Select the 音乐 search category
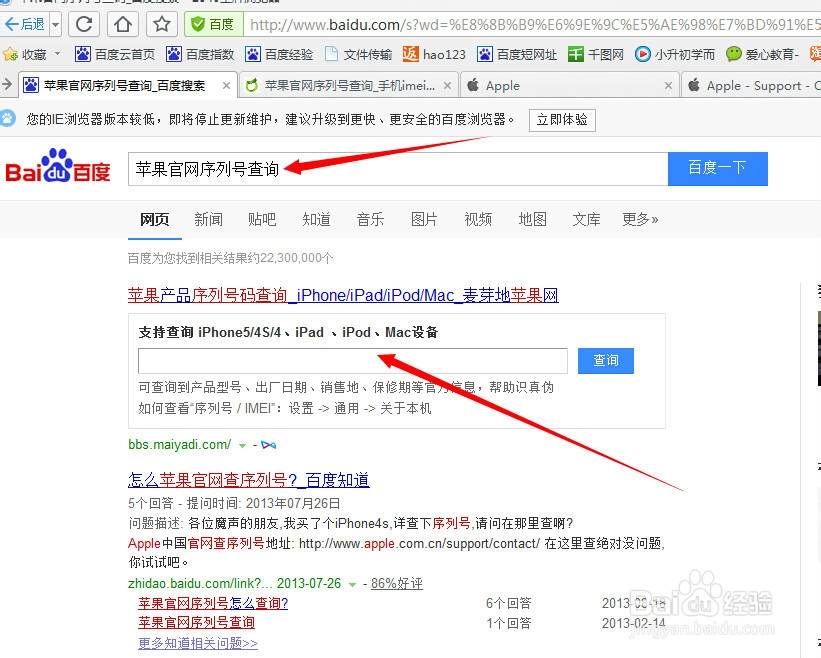The image size is (821, 658). point(370,219)
